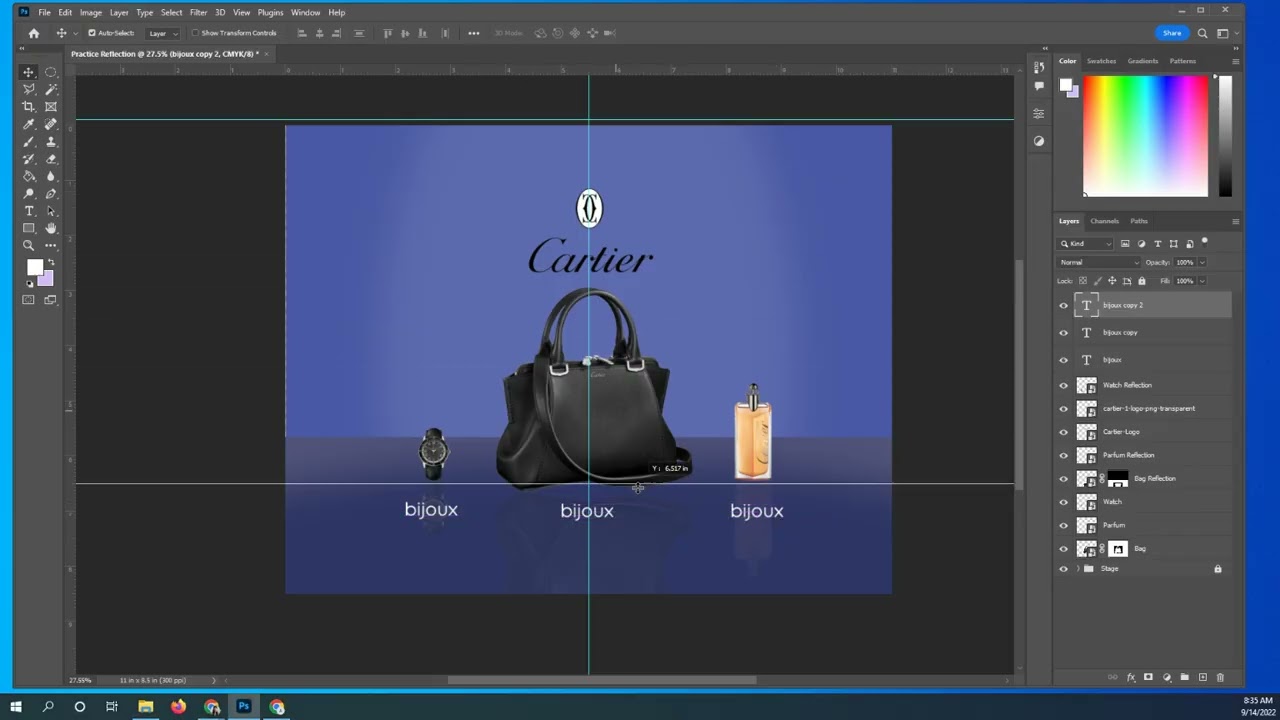
Task: Click the Home icon in options bar
Action: pyautogui.click(x=33, y=33)
